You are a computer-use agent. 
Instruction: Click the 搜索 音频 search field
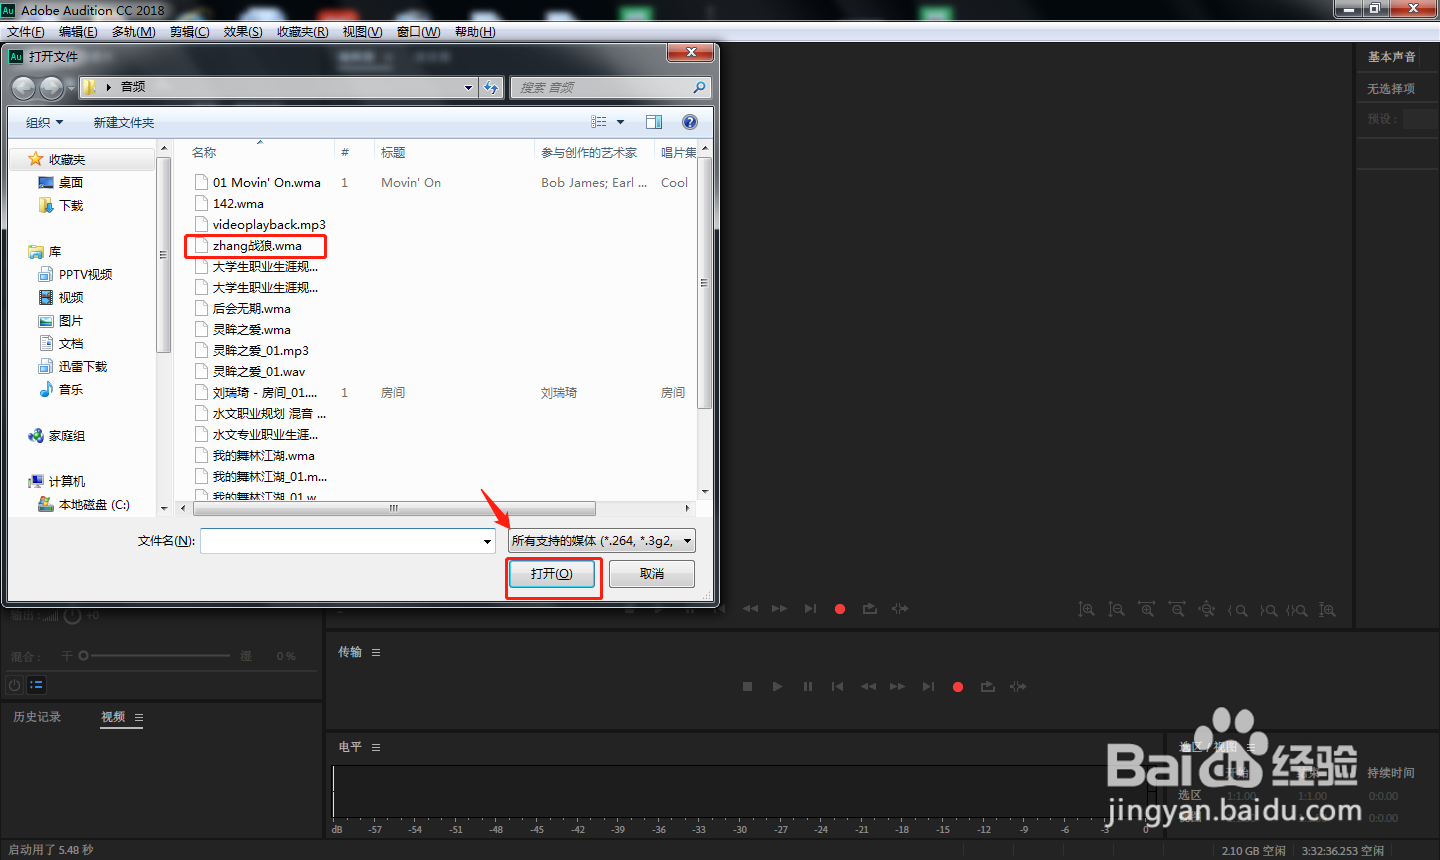(600, 88)
